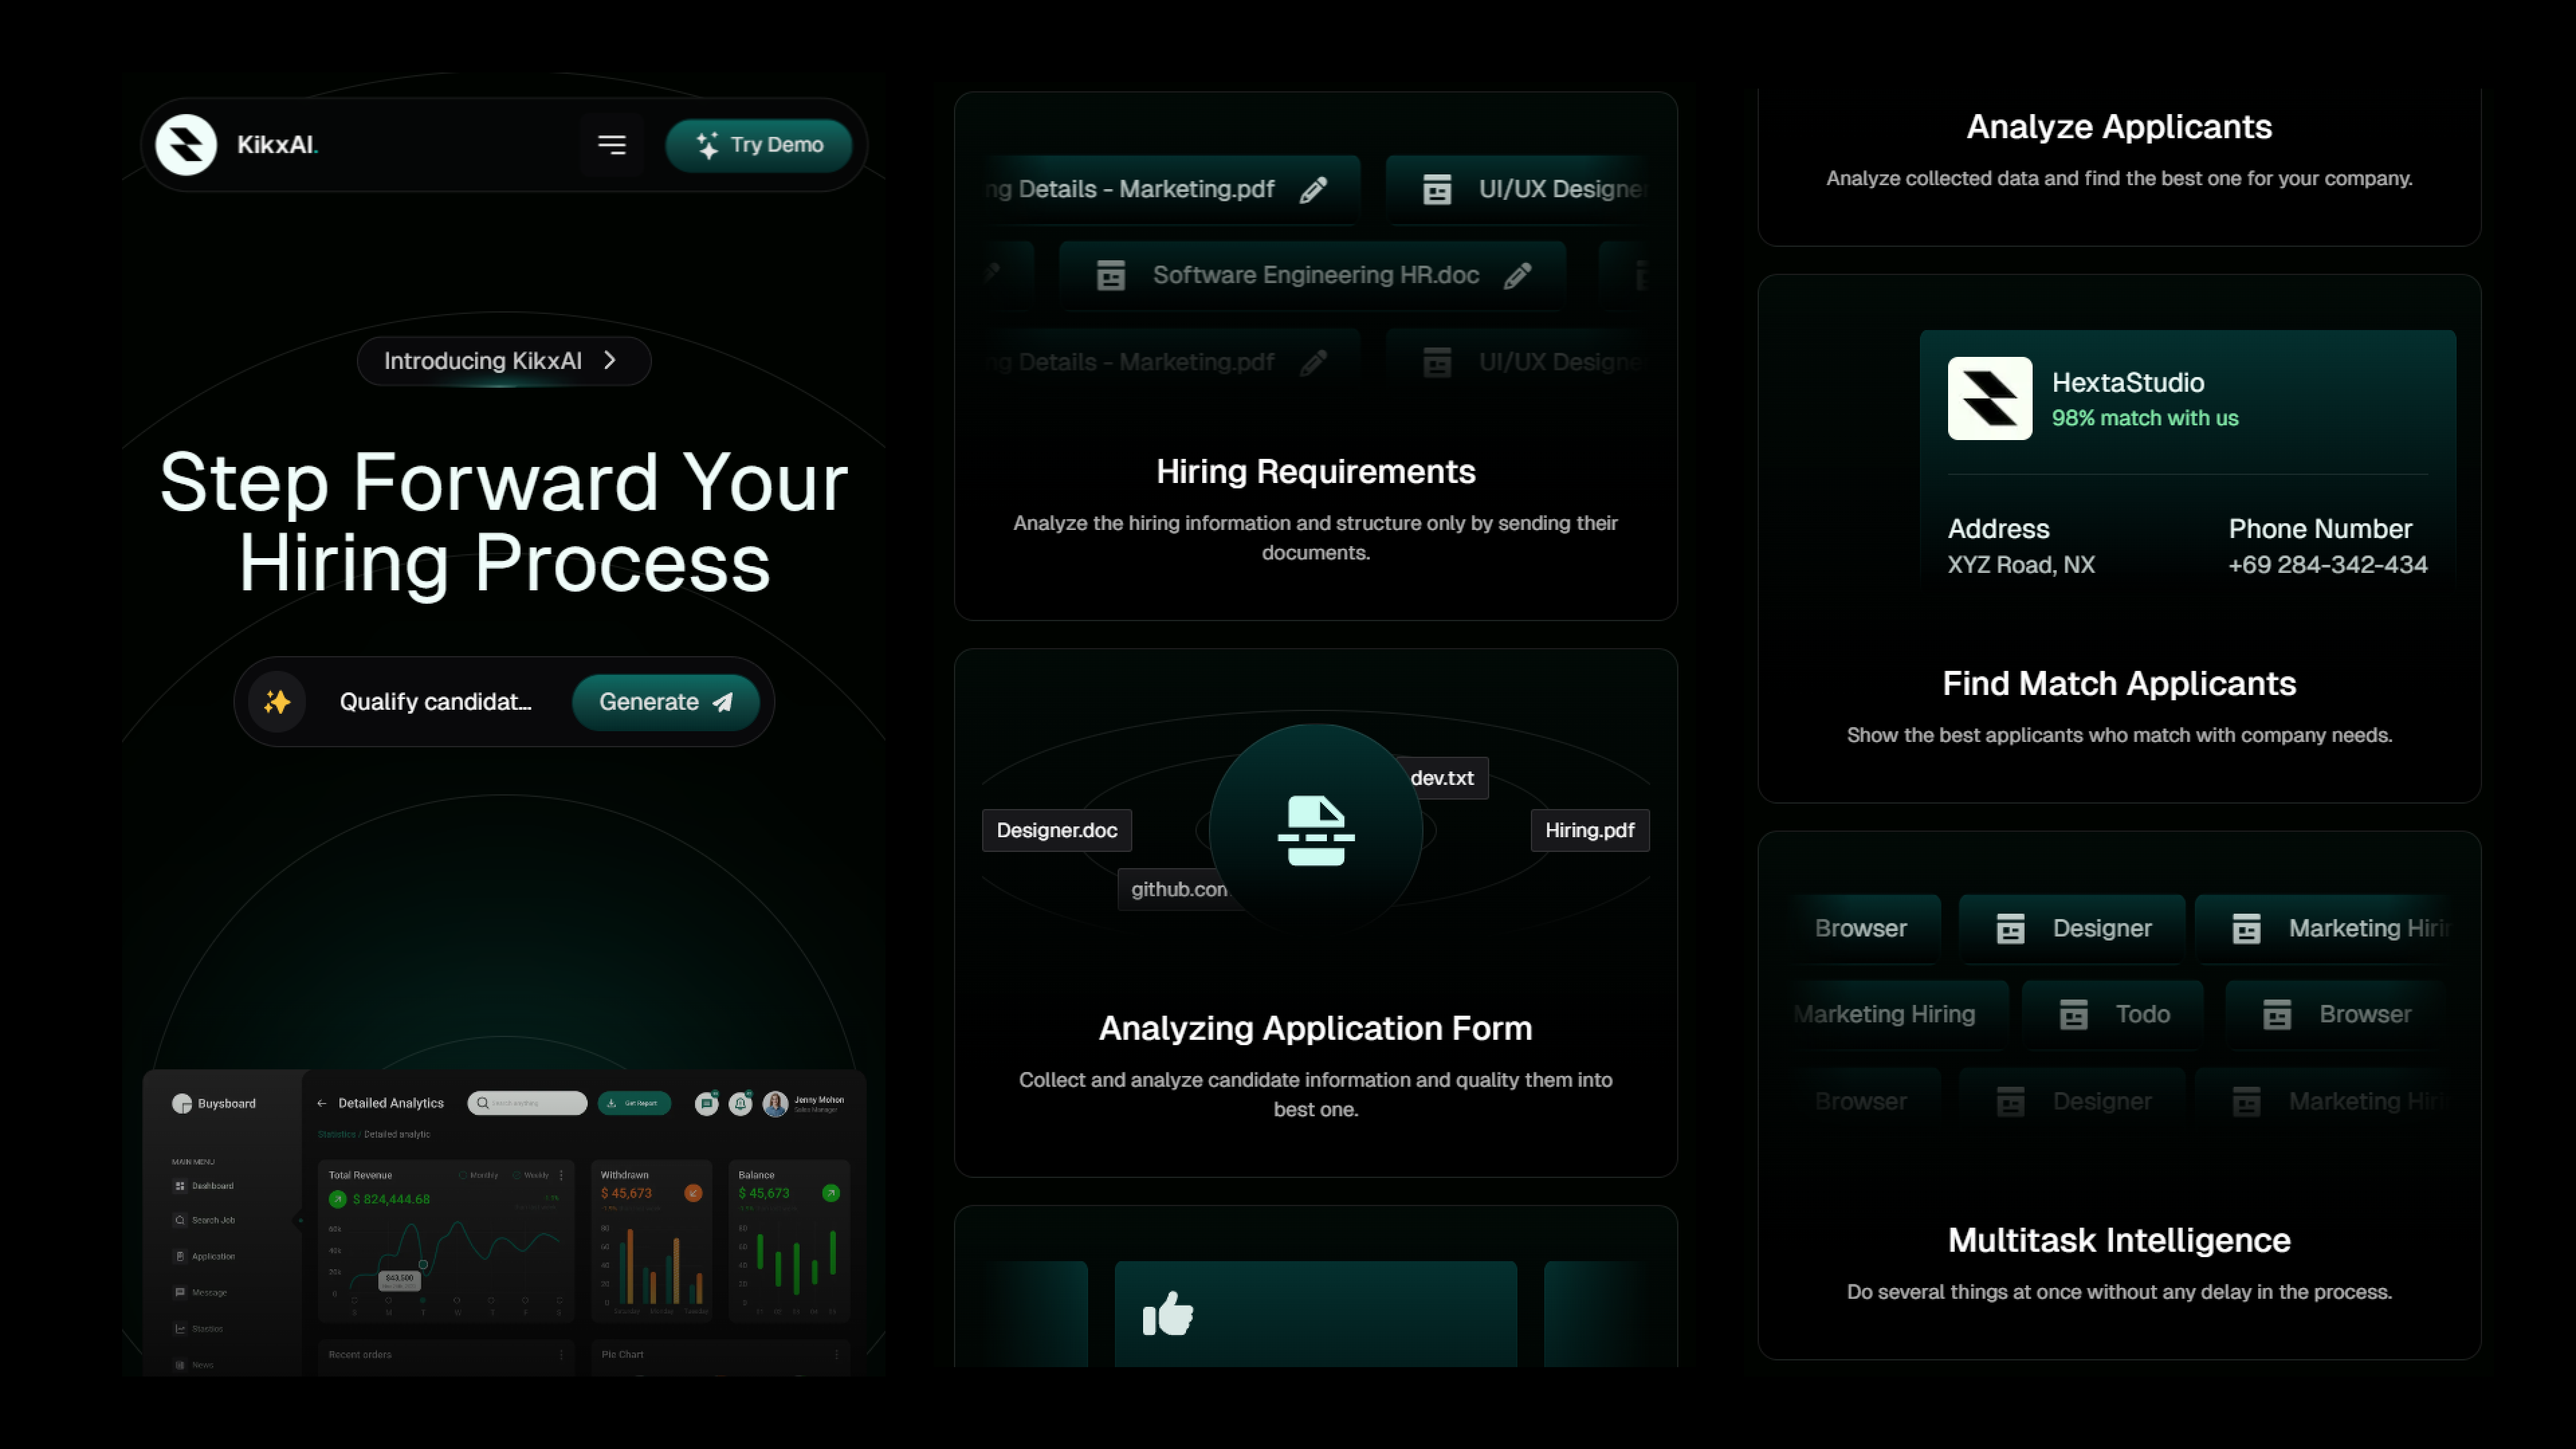The height and width of the screenshot is (1449, 2576).
Task: Click the Analyze Applicants heading
Action: click(2120, 127)
